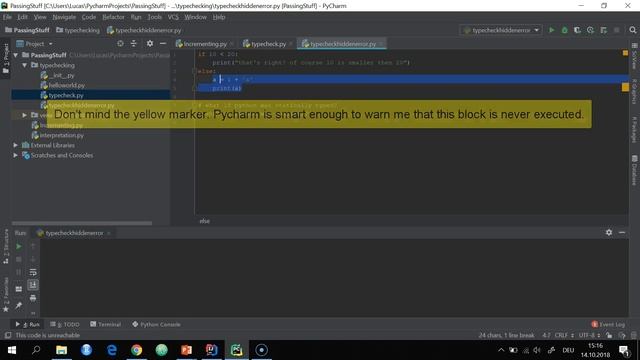Toggle the file read-only lock icon

[609, 335]
